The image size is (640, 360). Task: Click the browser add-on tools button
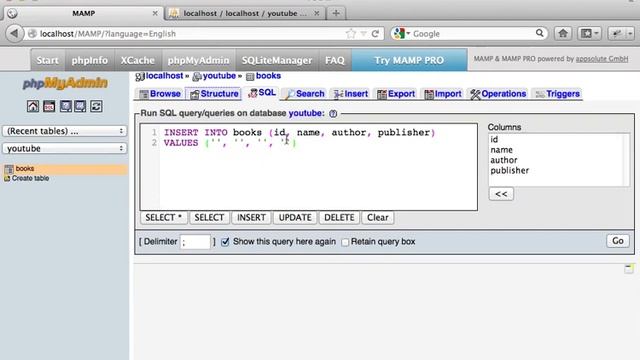[x=620, y=33]
